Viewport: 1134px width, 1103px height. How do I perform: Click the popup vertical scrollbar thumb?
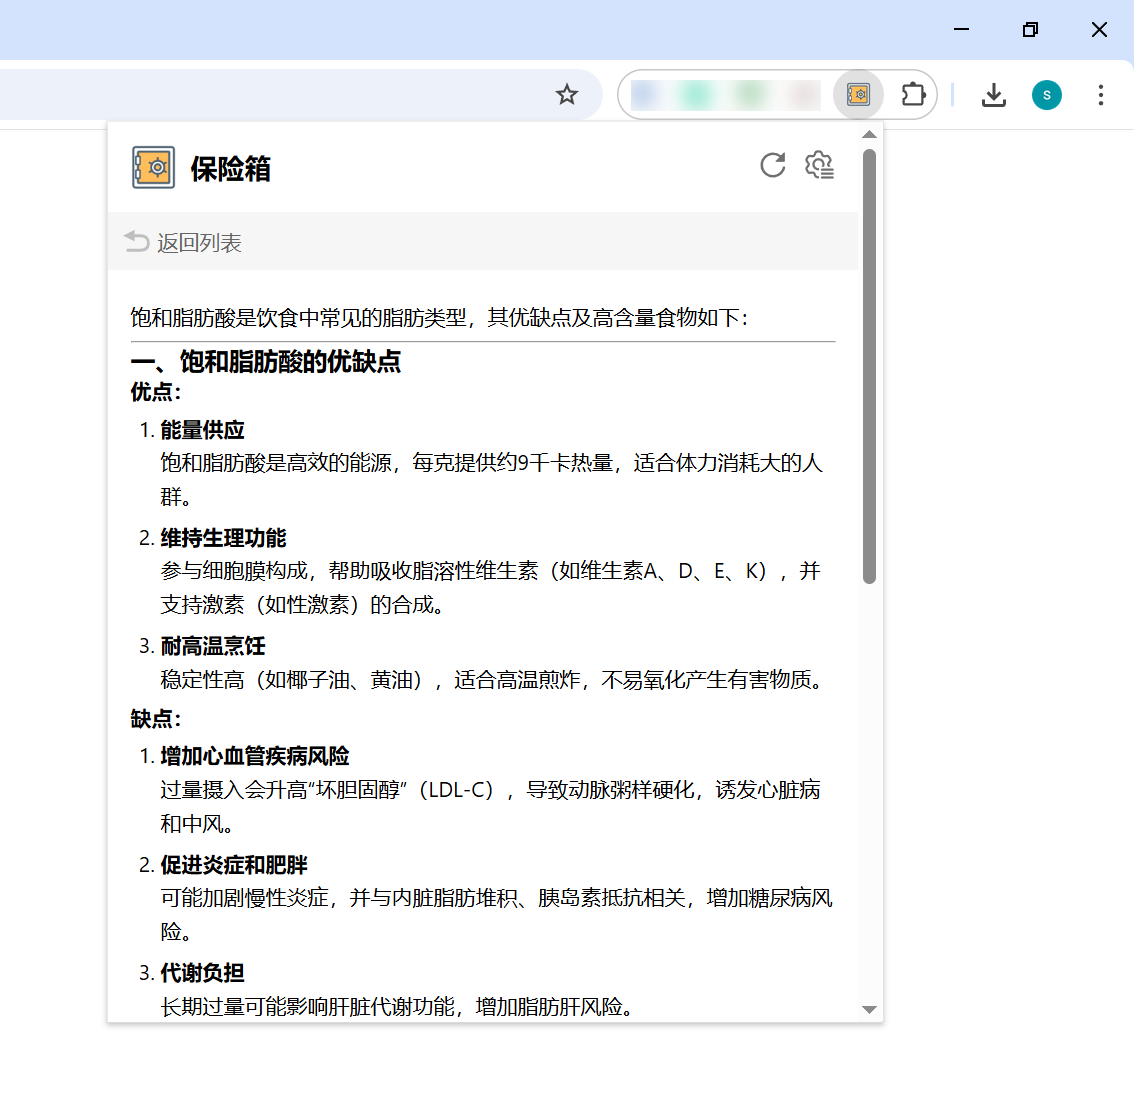point(869,366)
